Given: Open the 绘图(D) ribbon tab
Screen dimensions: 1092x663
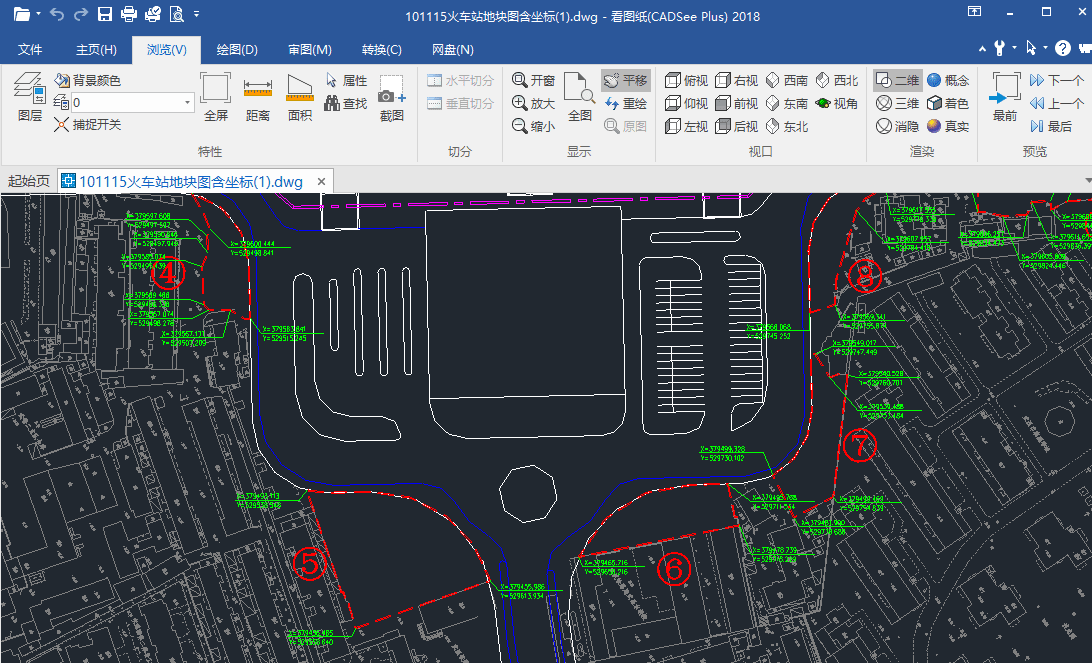Looking at the screenshot, I should (x=237, y=49).
